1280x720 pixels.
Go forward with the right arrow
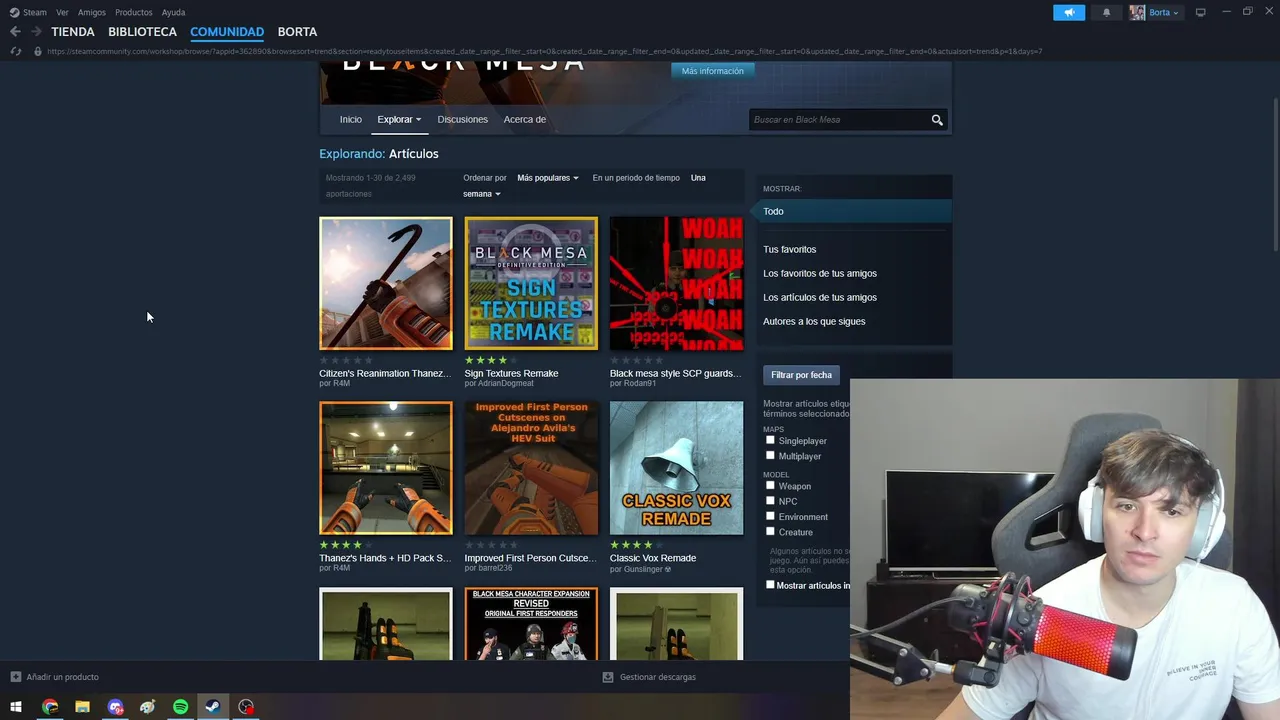click(36, 32)
